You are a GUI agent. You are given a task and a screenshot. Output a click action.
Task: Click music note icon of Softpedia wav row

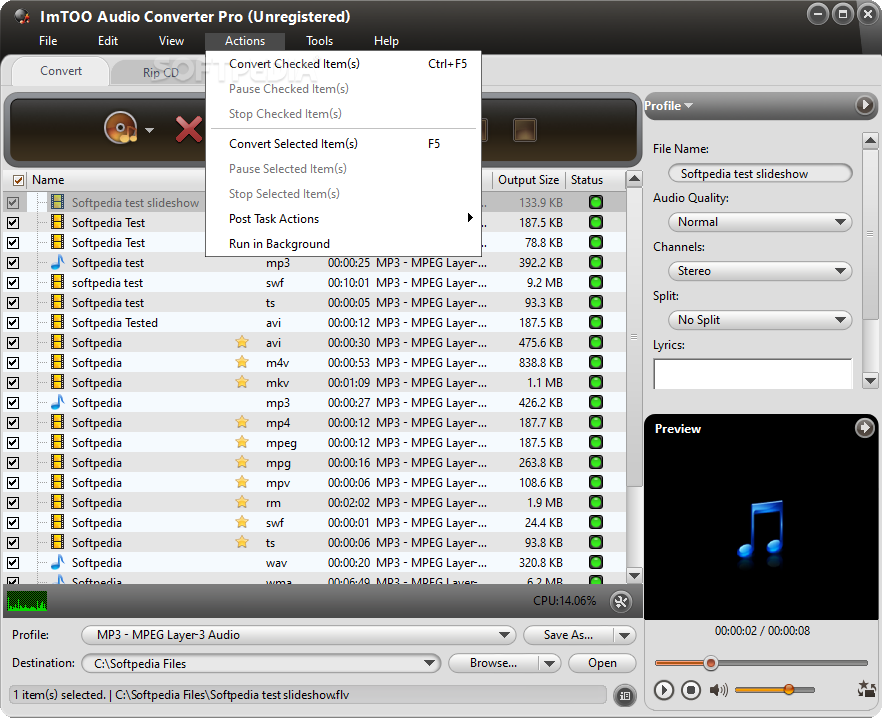pos(57,562)
